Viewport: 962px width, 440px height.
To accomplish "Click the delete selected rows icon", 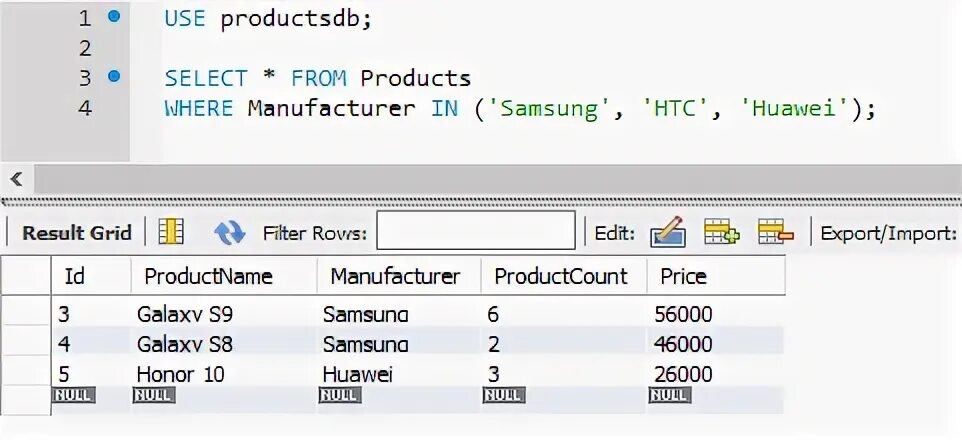I will (x=775, y=233).
